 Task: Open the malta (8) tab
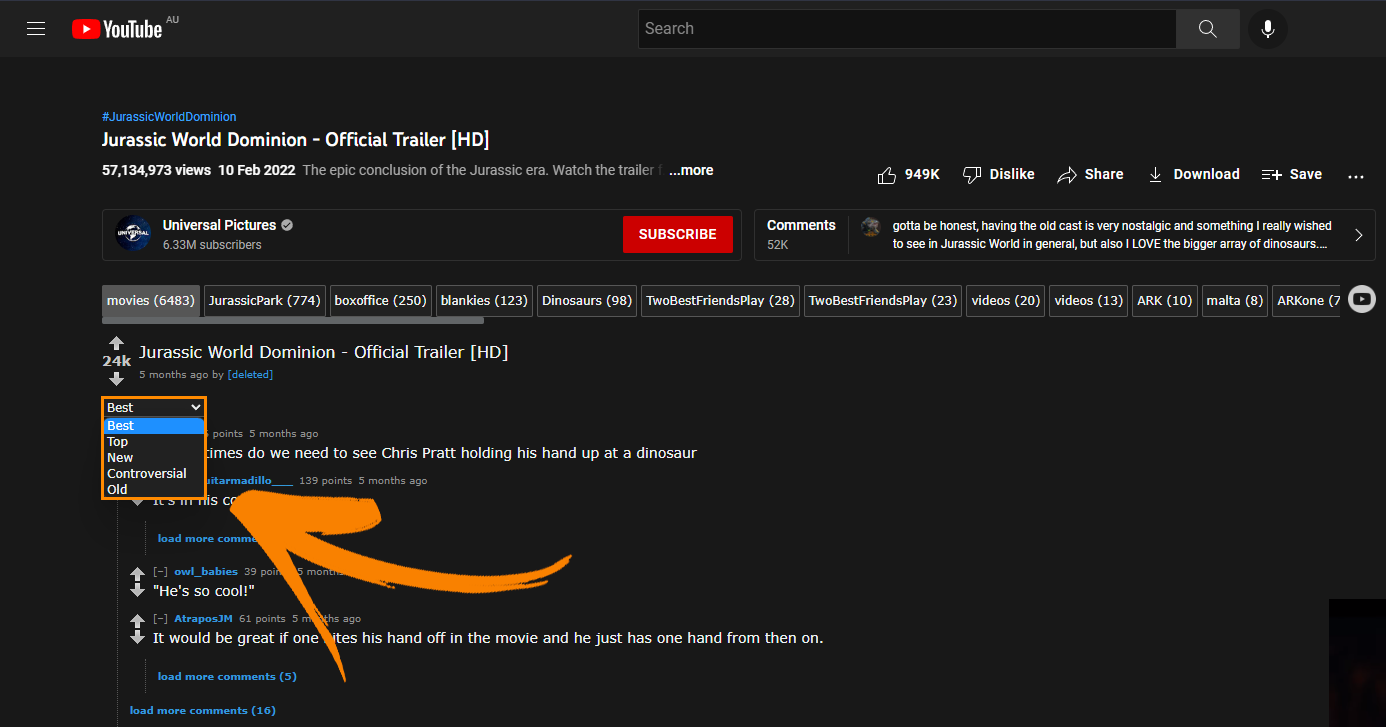pyautogui.click(x=1235, y=301)
